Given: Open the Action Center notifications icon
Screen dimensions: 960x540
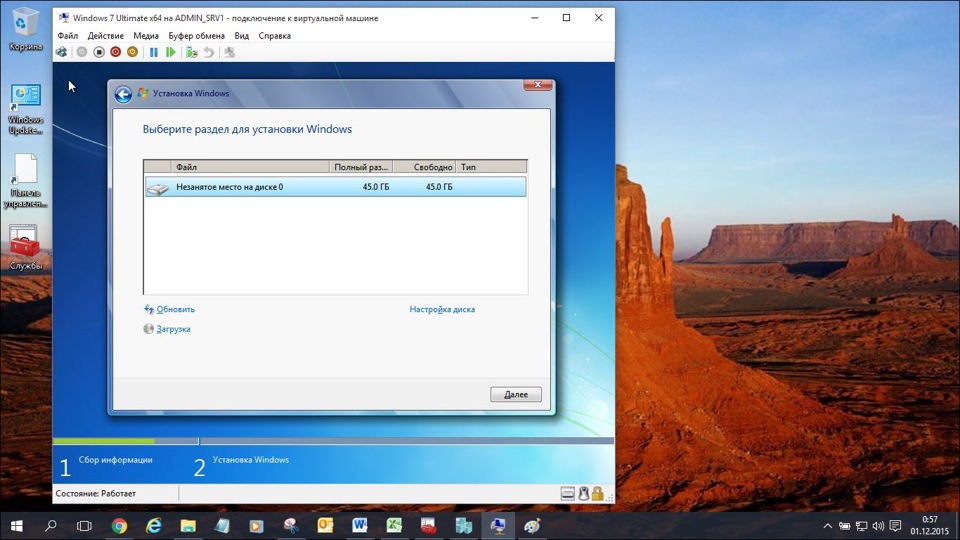Looking at the screenshot, I should (x=895, y=526).
